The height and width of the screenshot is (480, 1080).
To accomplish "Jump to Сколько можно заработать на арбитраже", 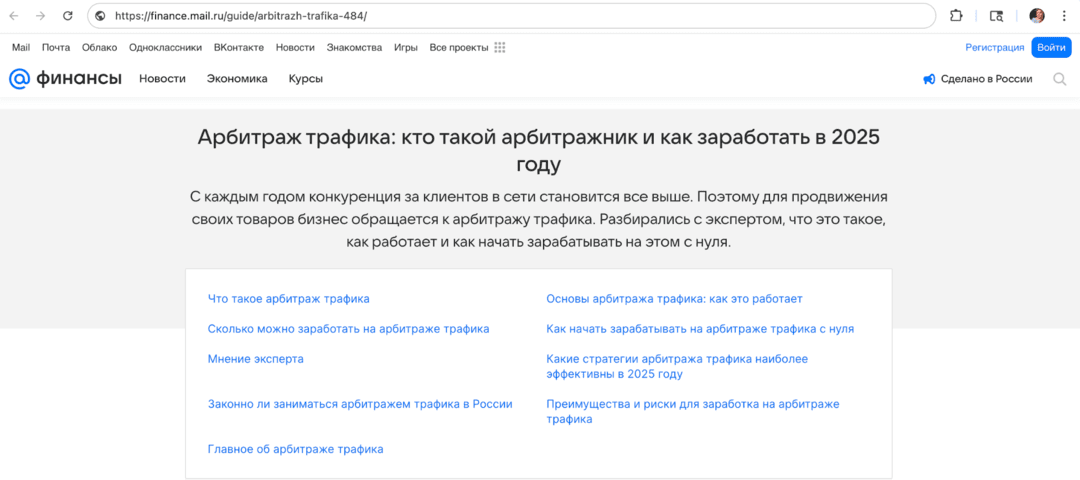I will pyautogui.click(x=349, y=329).
